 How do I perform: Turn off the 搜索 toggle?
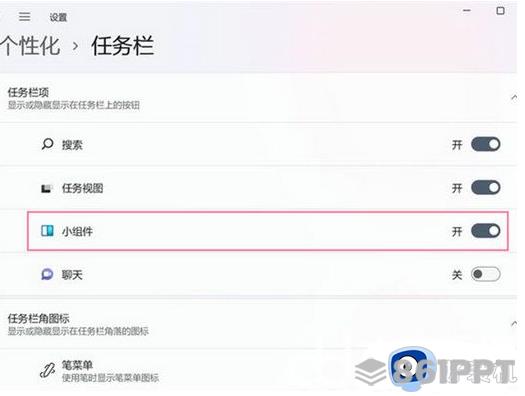point(485,144)
